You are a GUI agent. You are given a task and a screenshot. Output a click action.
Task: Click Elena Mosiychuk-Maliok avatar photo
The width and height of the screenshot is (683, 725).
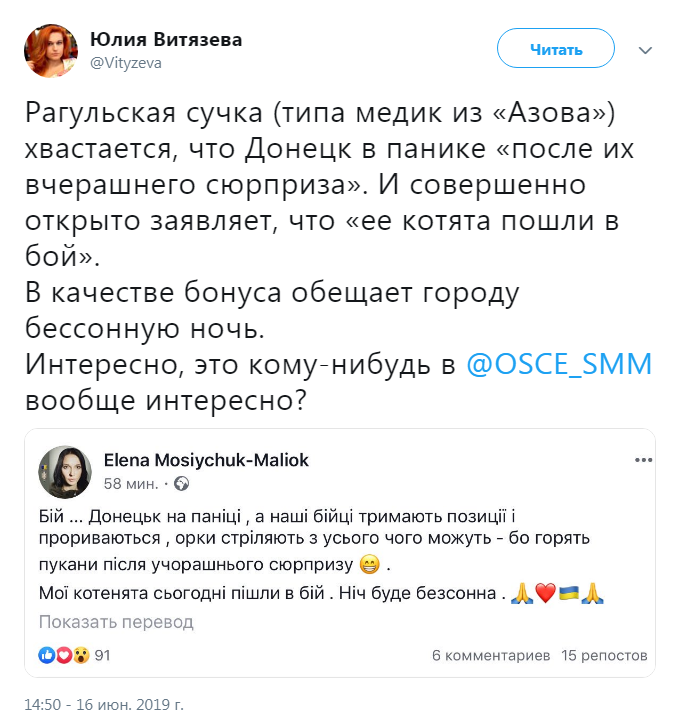click(x=66, y=472)
